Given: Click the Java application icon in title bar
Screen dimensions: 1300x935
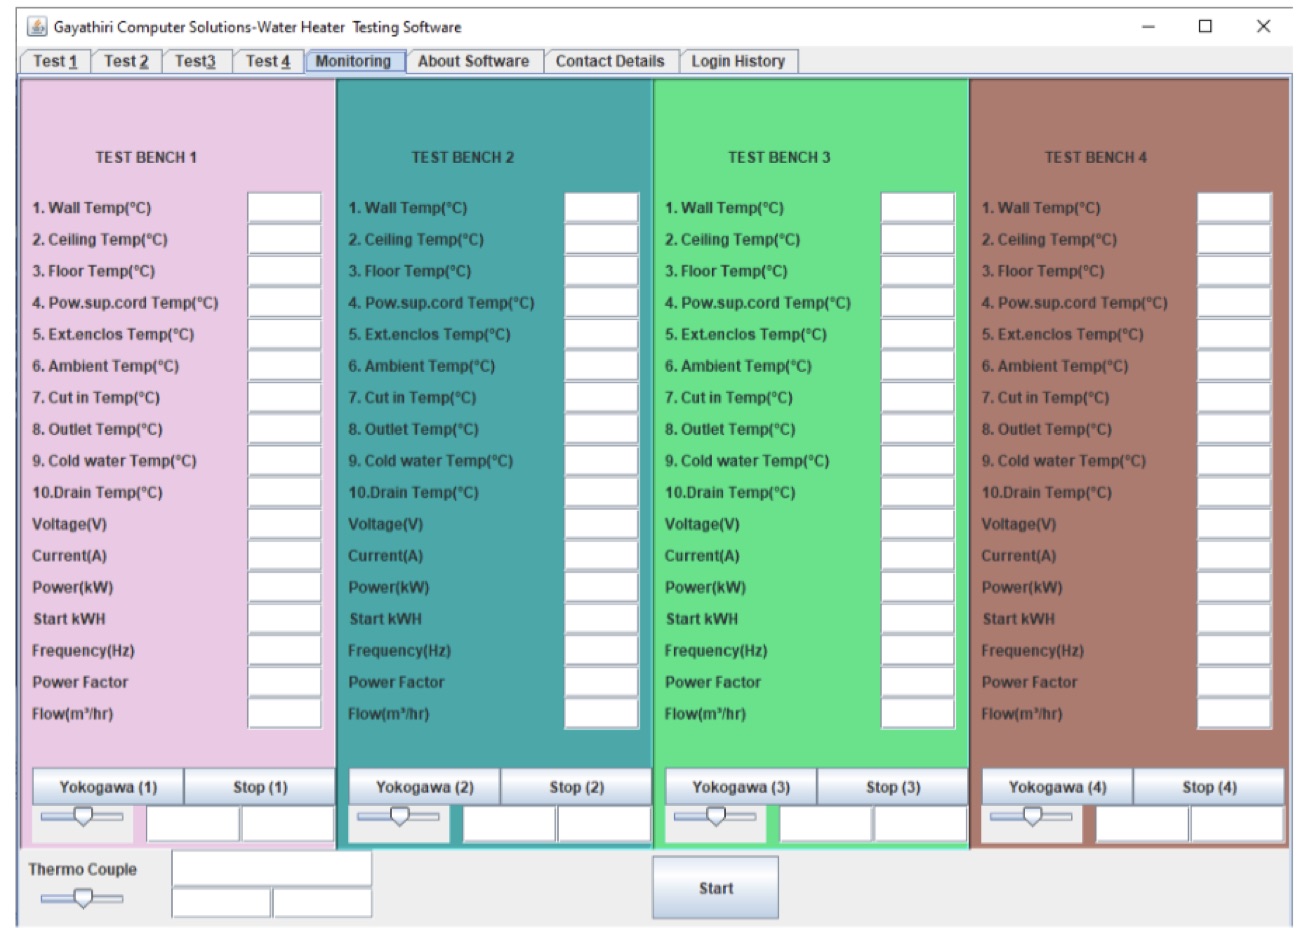Looking at the screenshot, I should [37, 26].
